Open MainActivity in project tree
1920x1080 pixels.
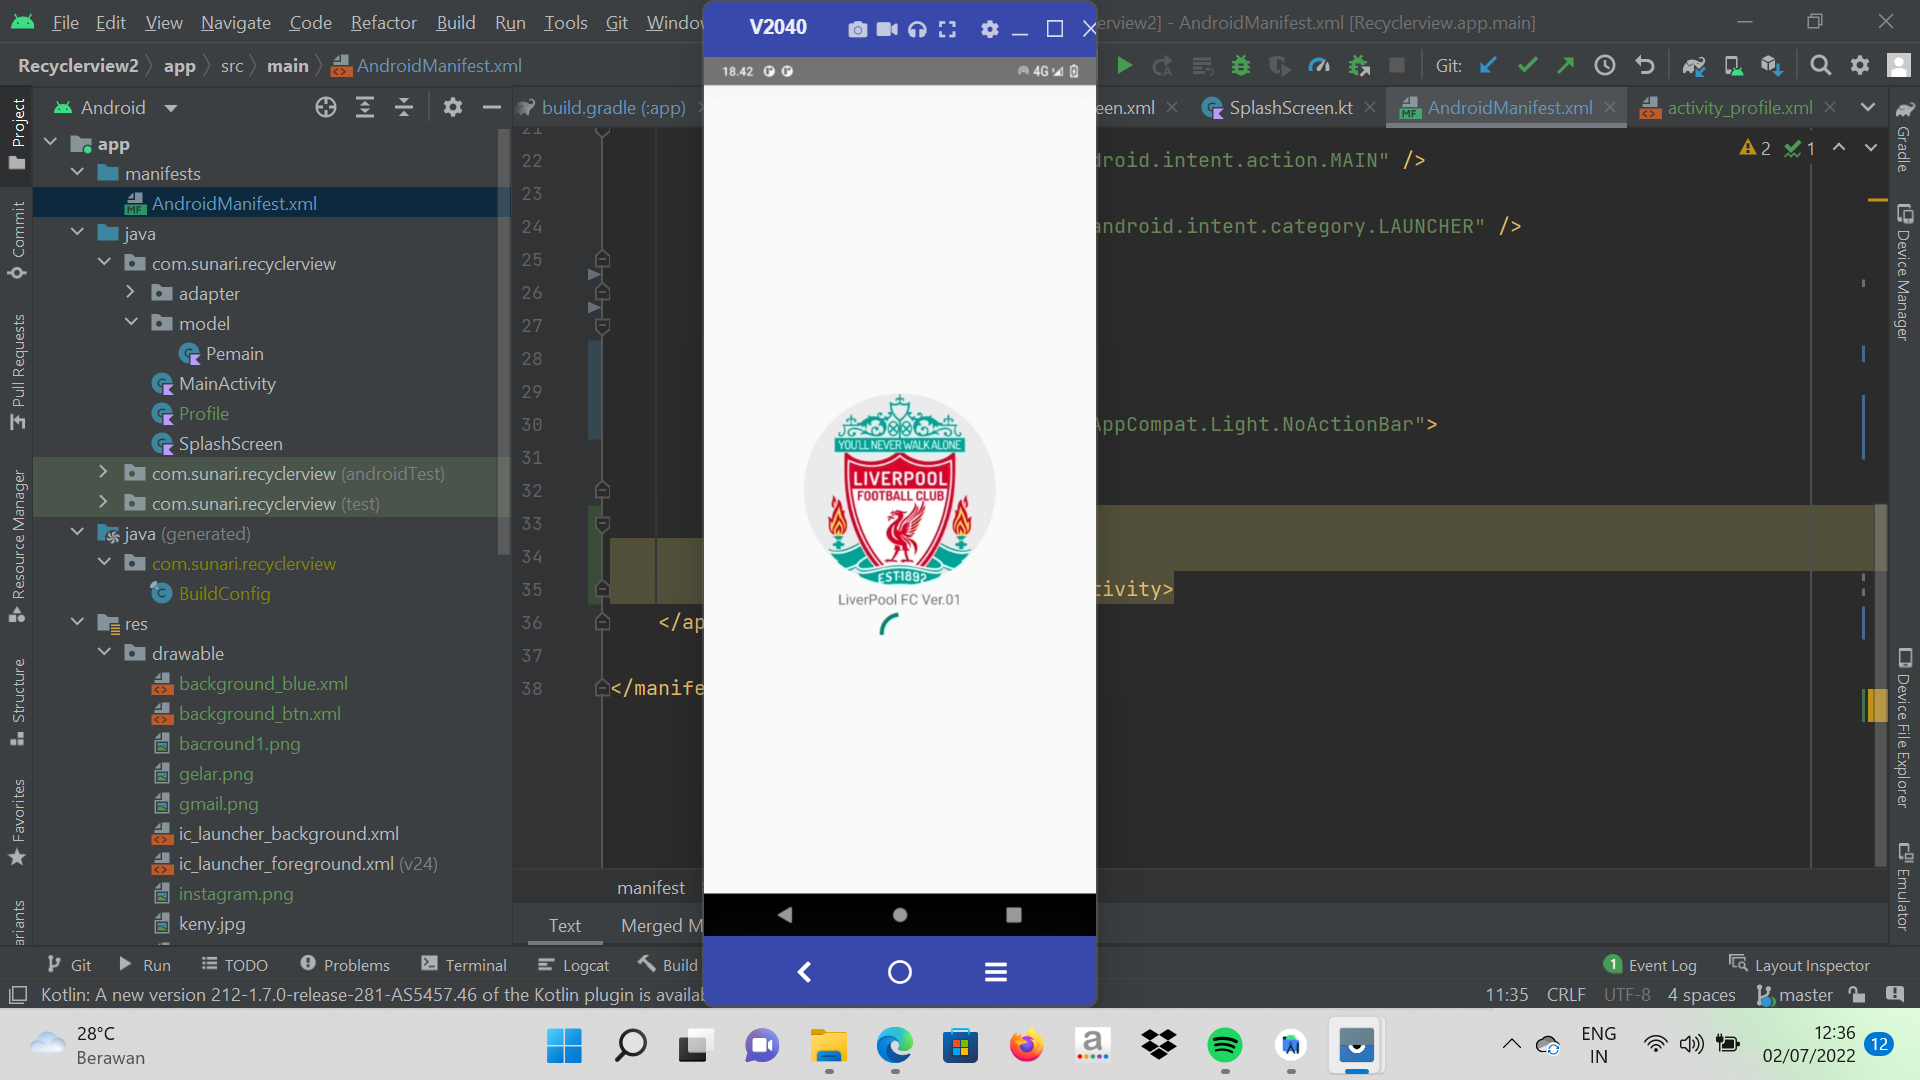pos(227,384)
